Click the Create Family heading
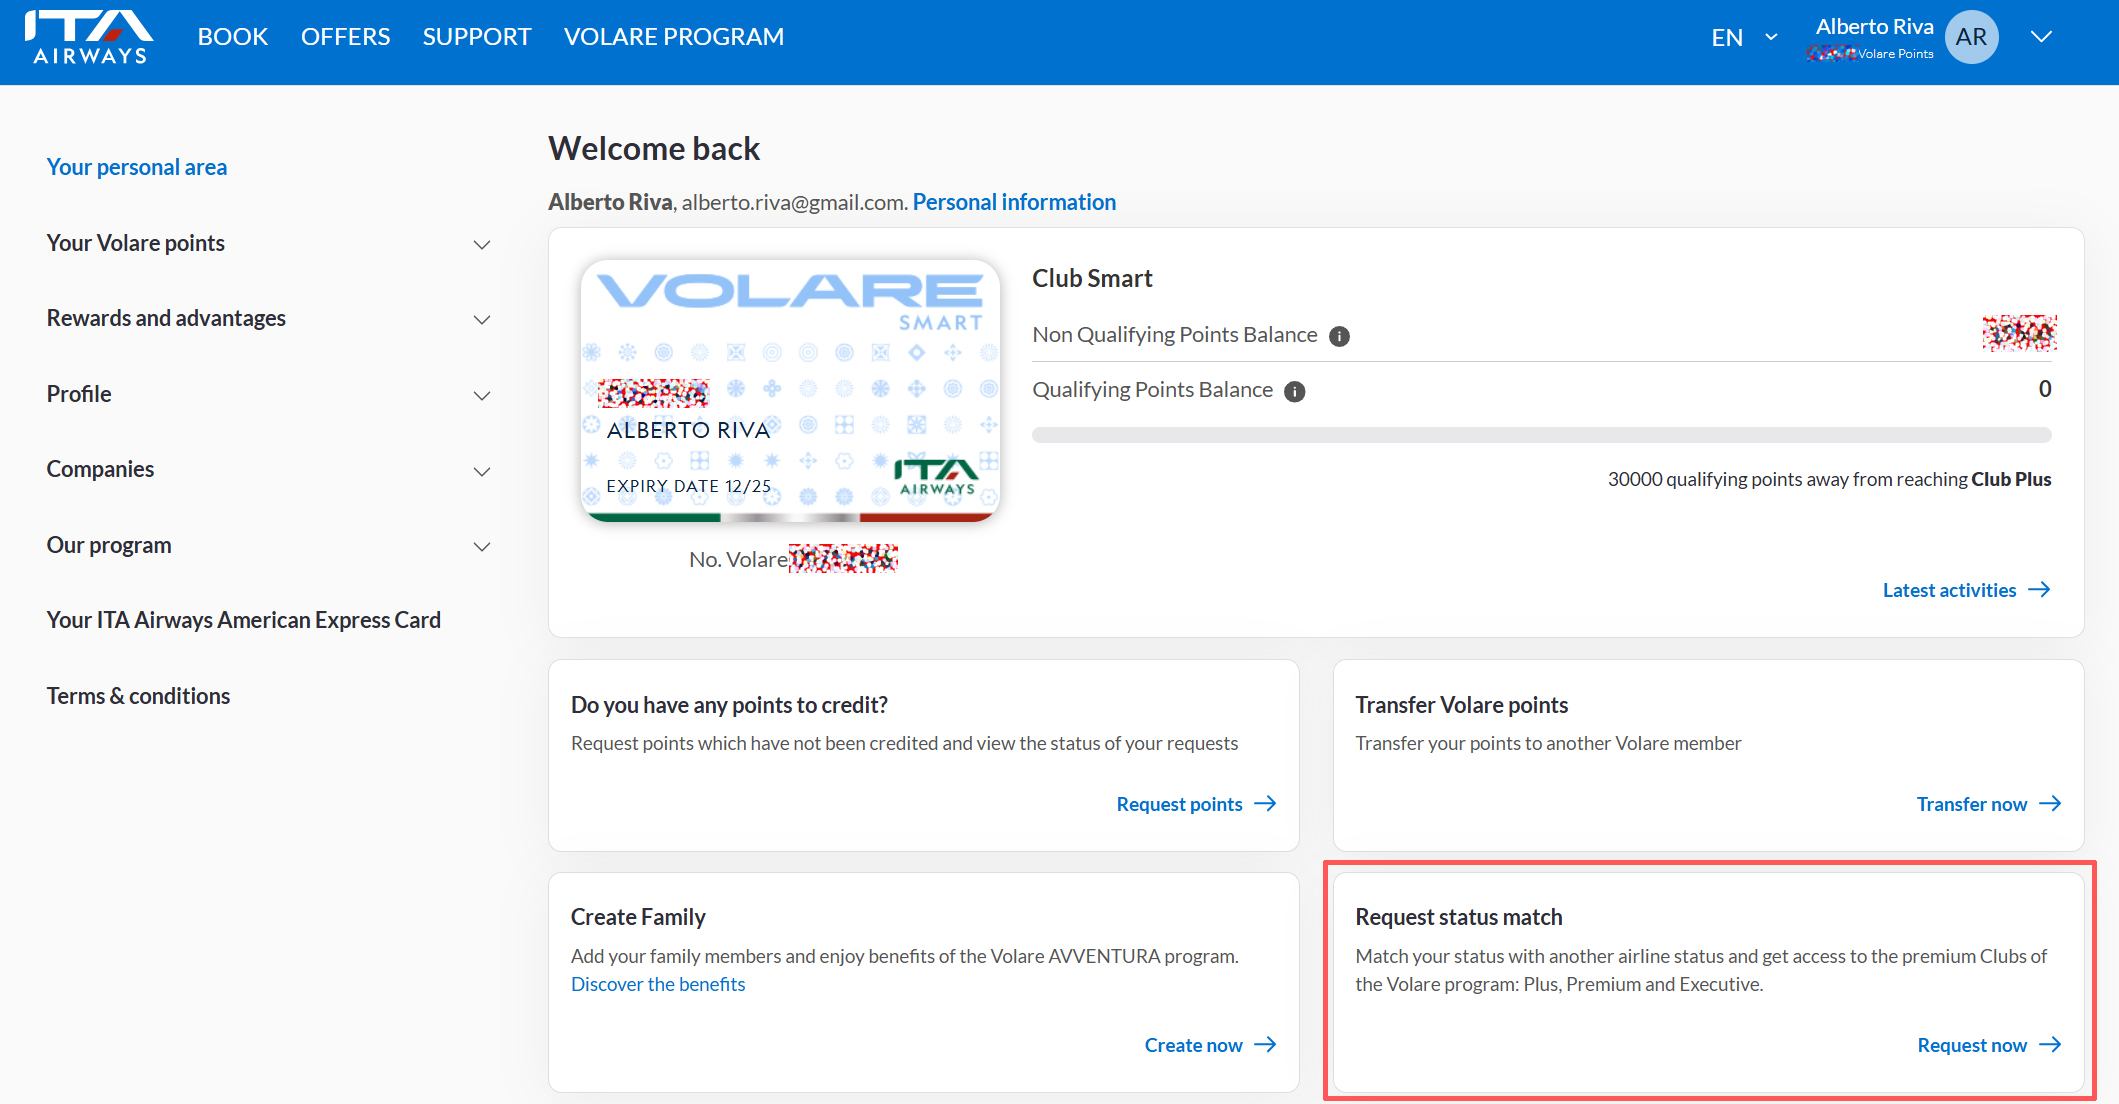Viewport: 2119px width, 1104px height. coord(638,917)
